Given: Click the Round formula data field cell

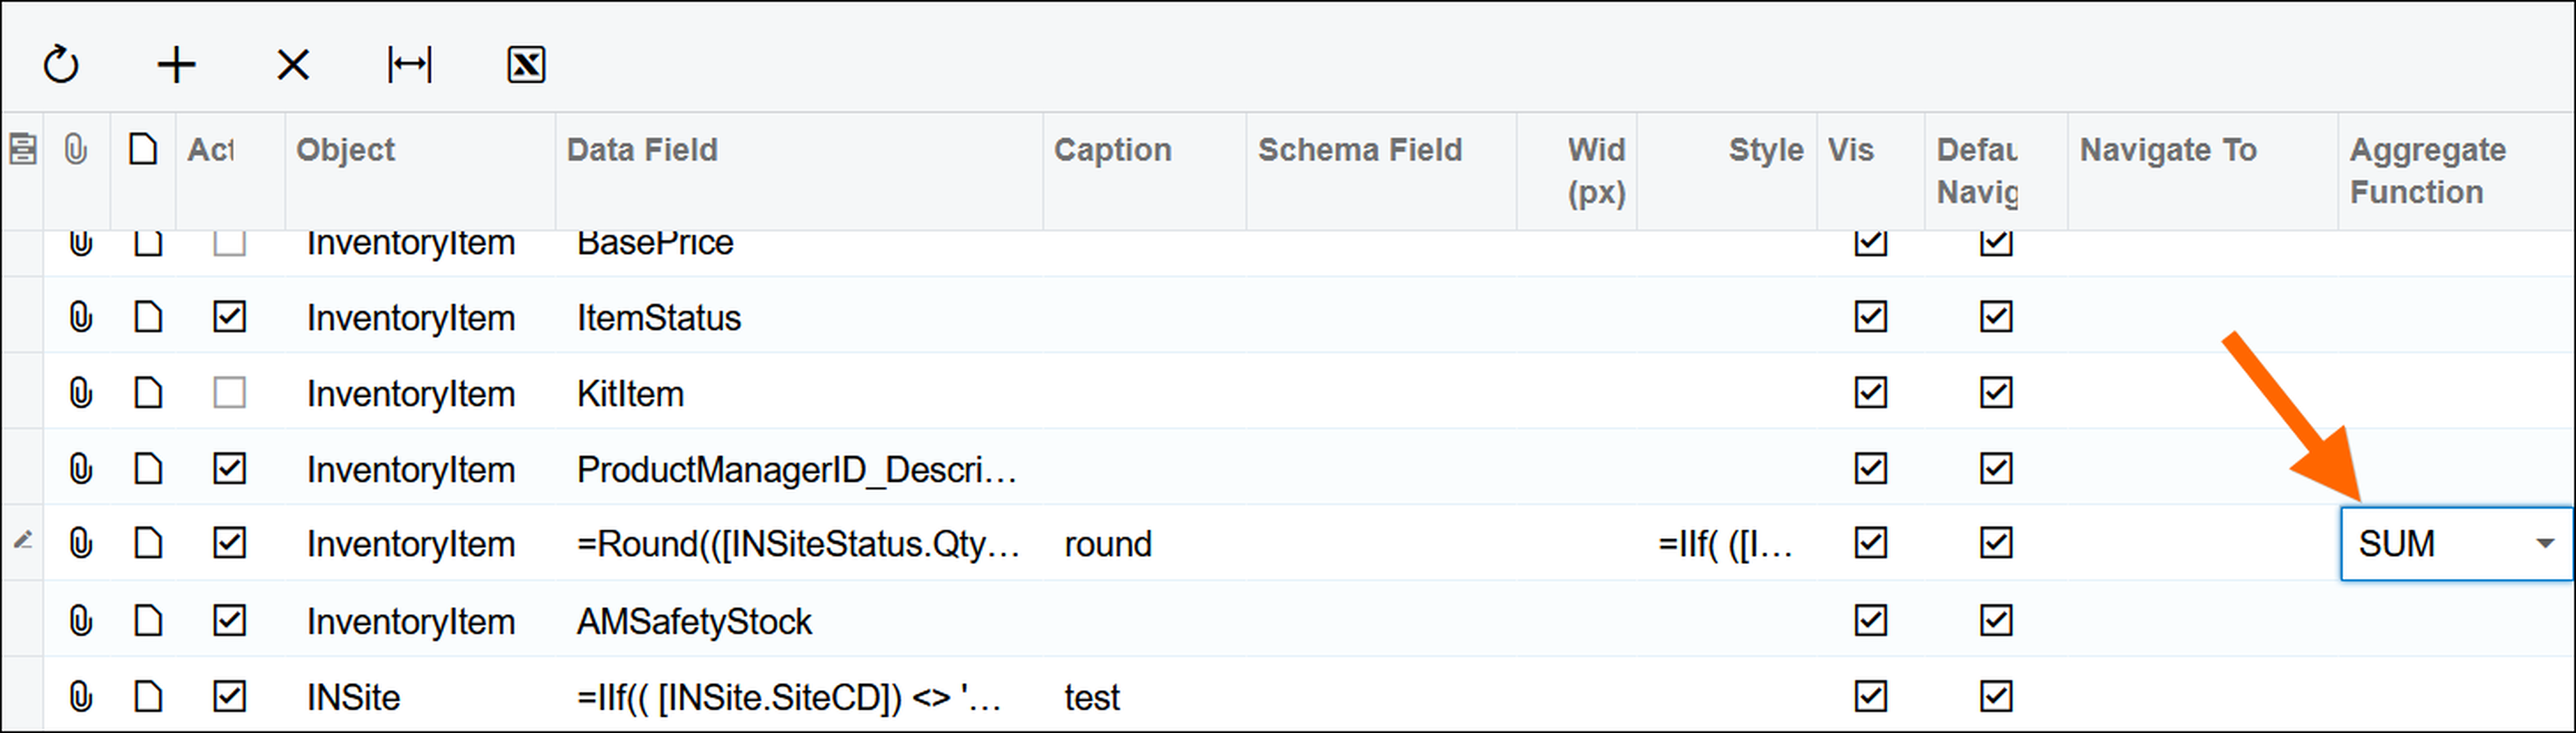Looking at the screenshot, I should [x=797, y=544].
